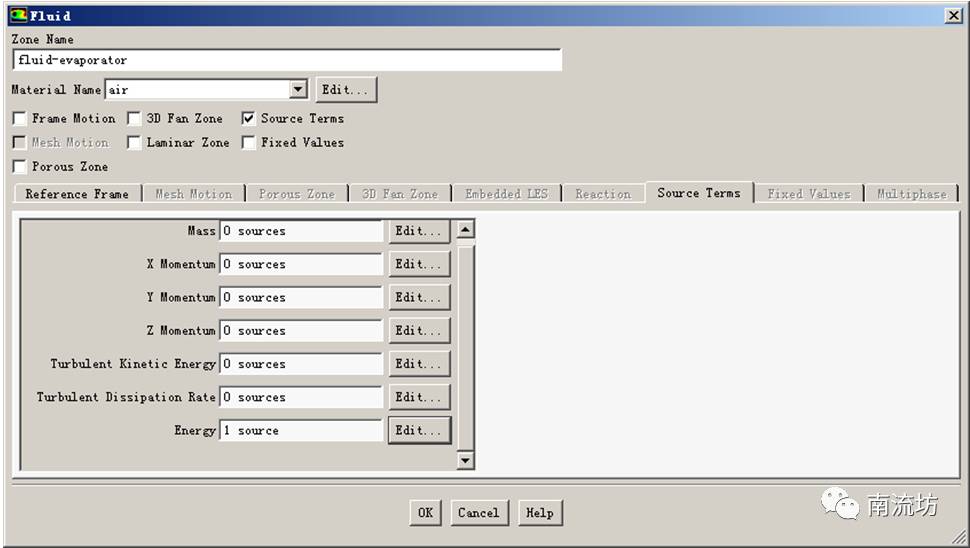The width and height of the screenshot is (970, 548).
Task: Enable the Fixed Values checkbox
Action: 248,142
